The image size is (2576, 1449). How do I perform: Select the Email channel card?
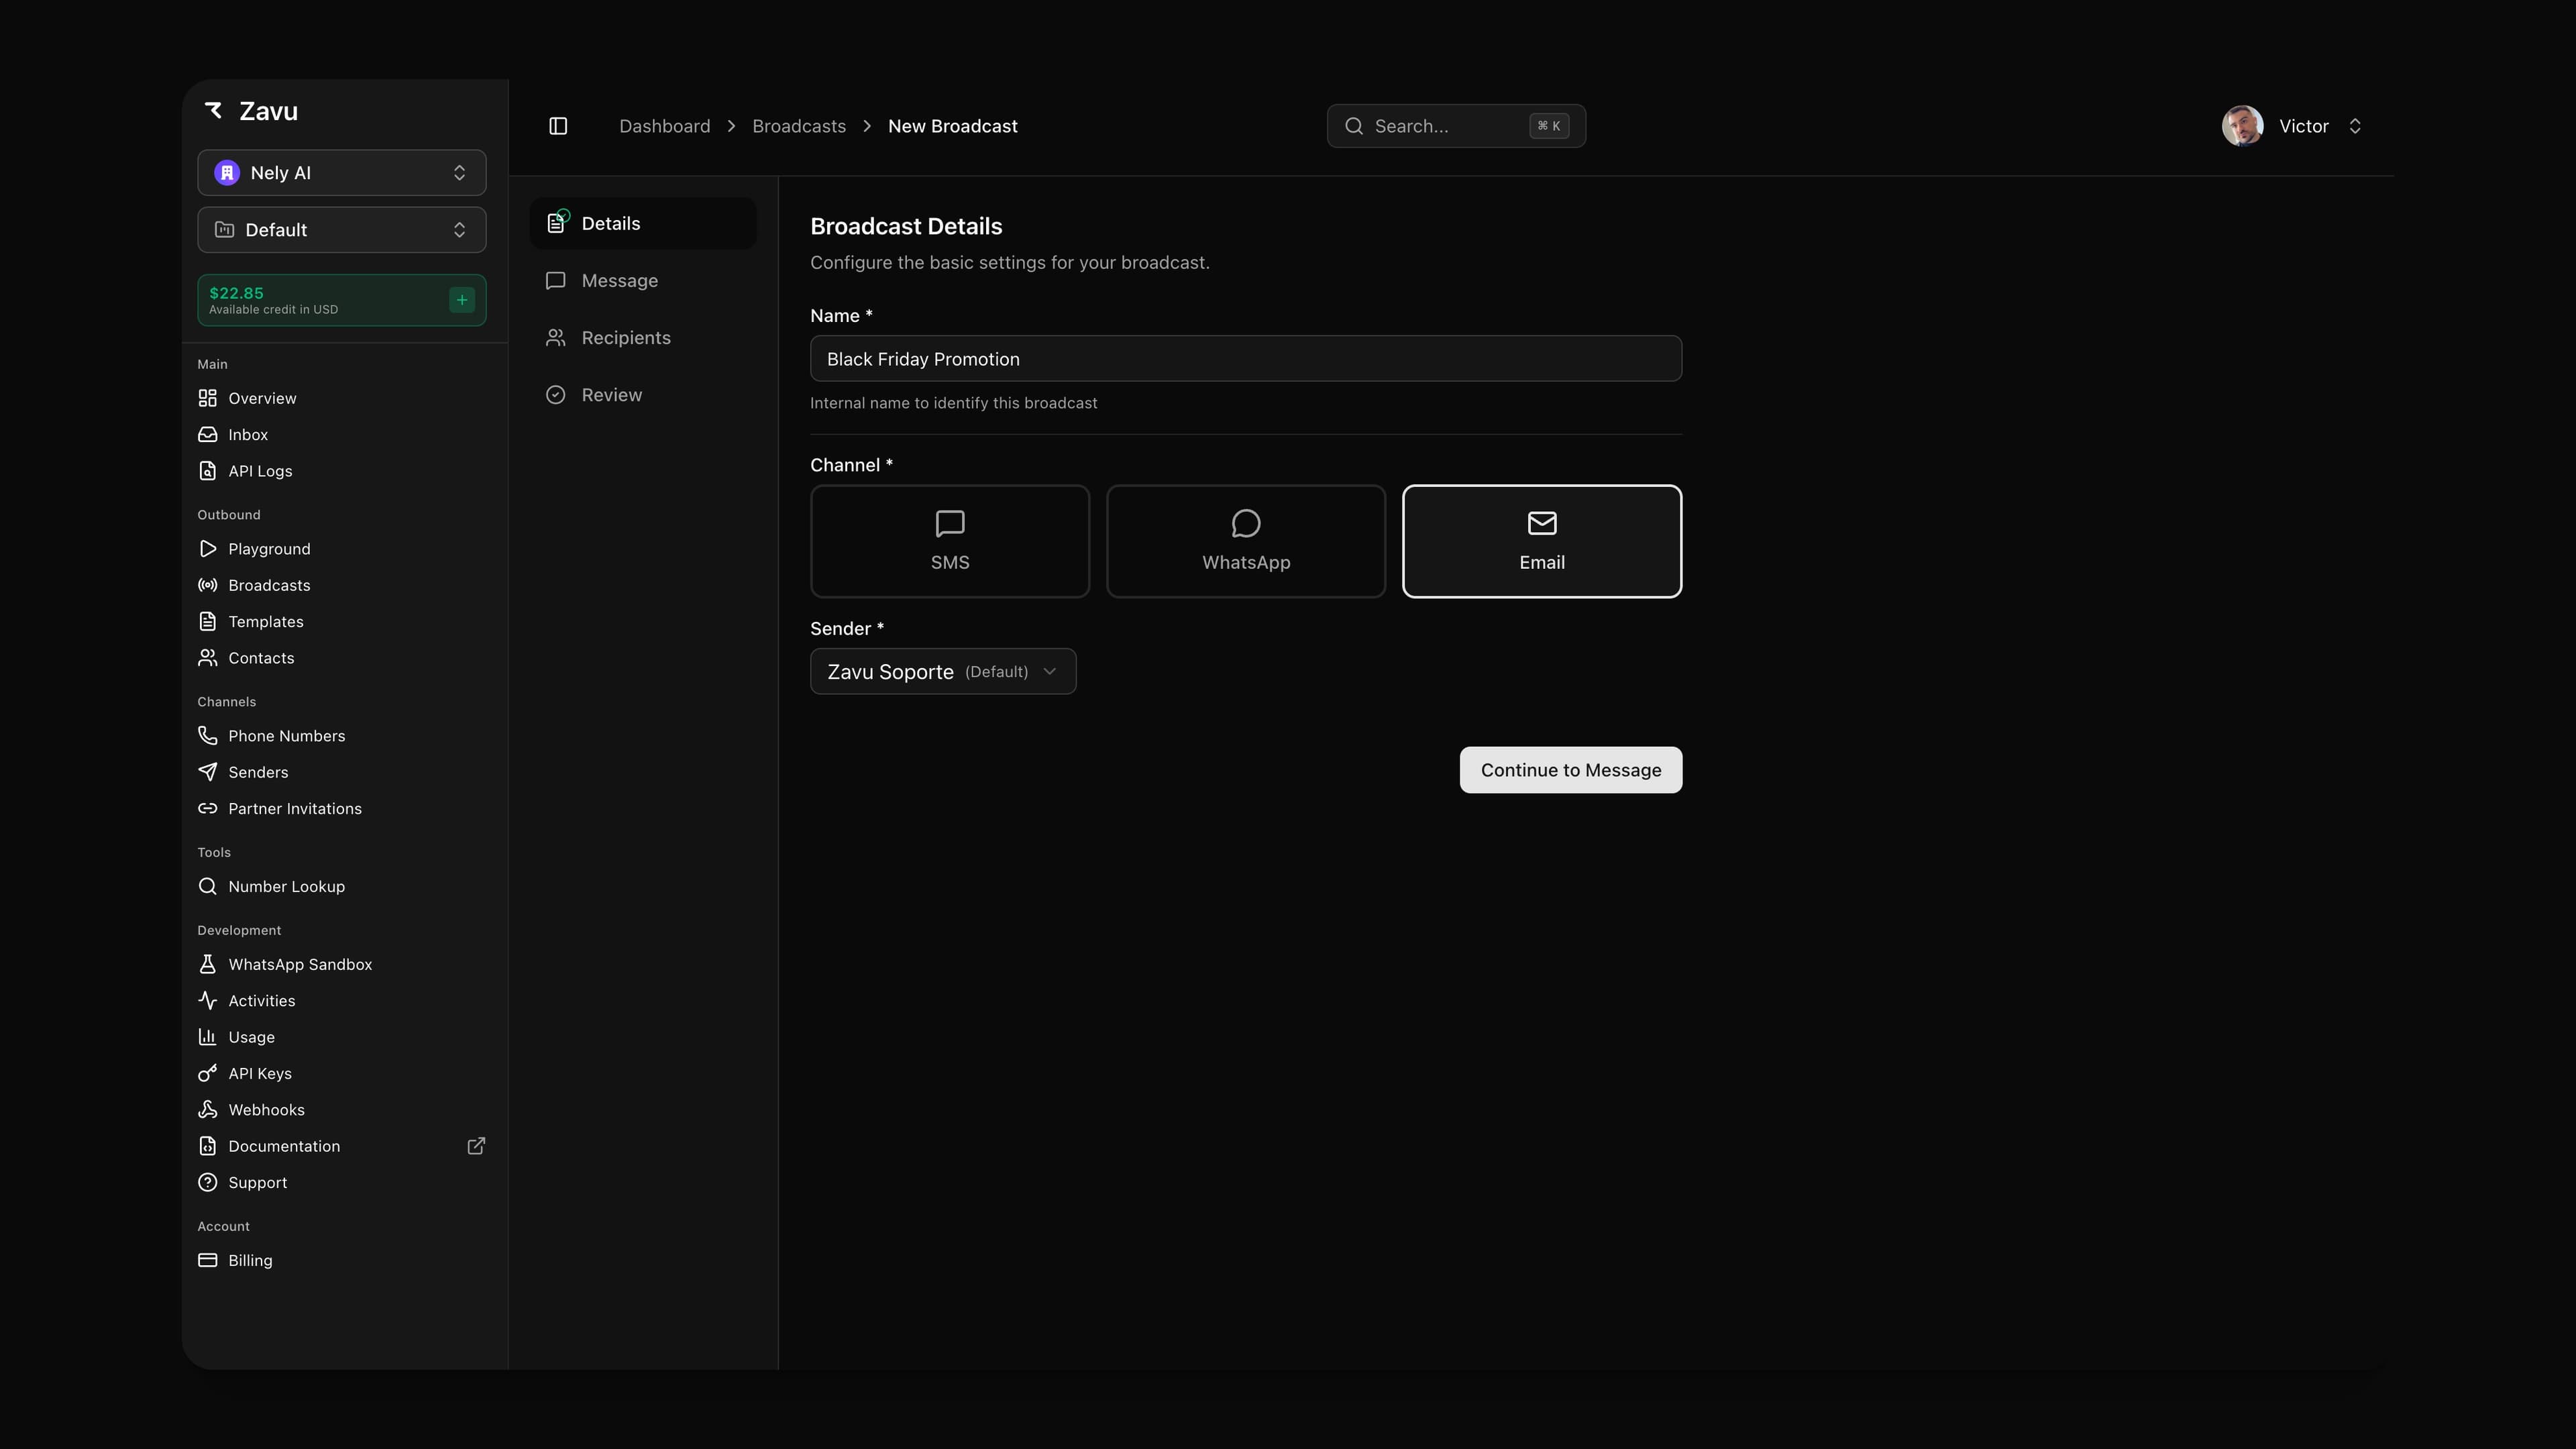(x=1541, y=541)
